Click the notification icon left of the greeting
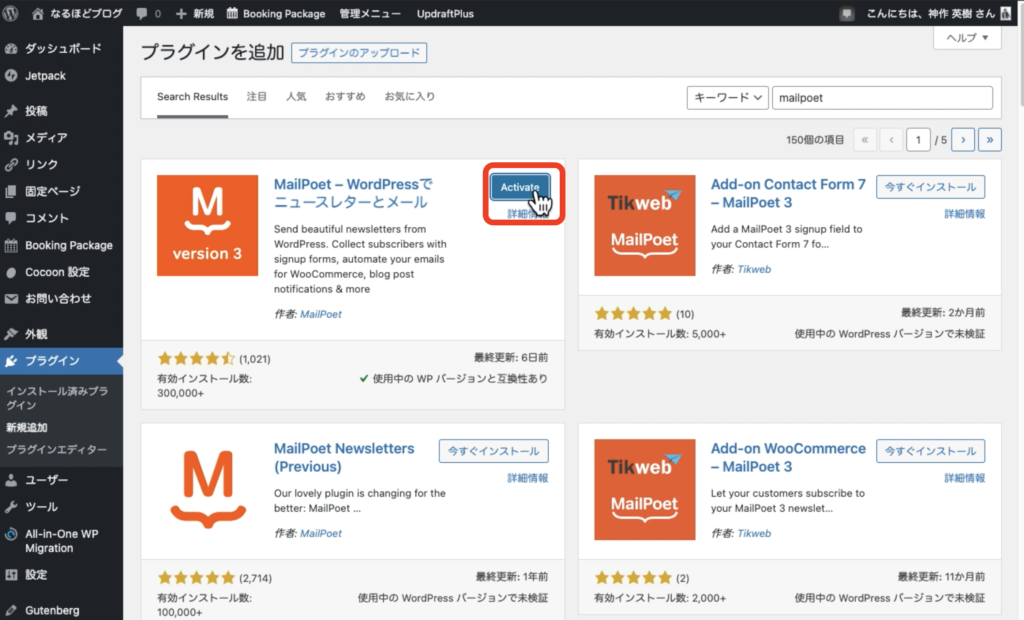This screenshot has width=1024, height=620. pyautogui.click(x=846, y=14)
